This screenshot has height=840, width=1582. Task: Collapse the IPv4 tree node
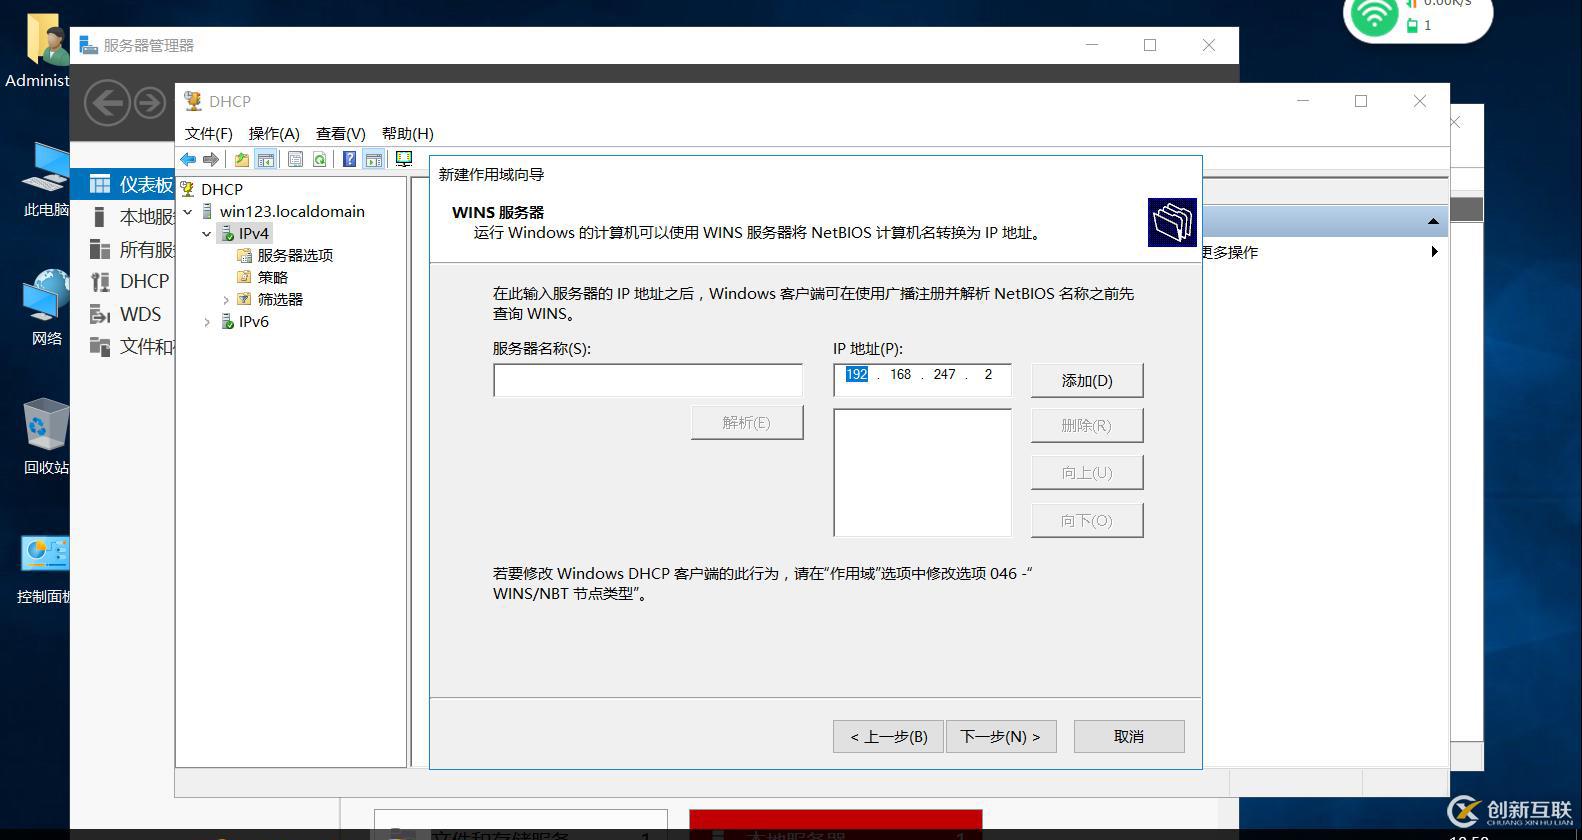coord(206,233)
